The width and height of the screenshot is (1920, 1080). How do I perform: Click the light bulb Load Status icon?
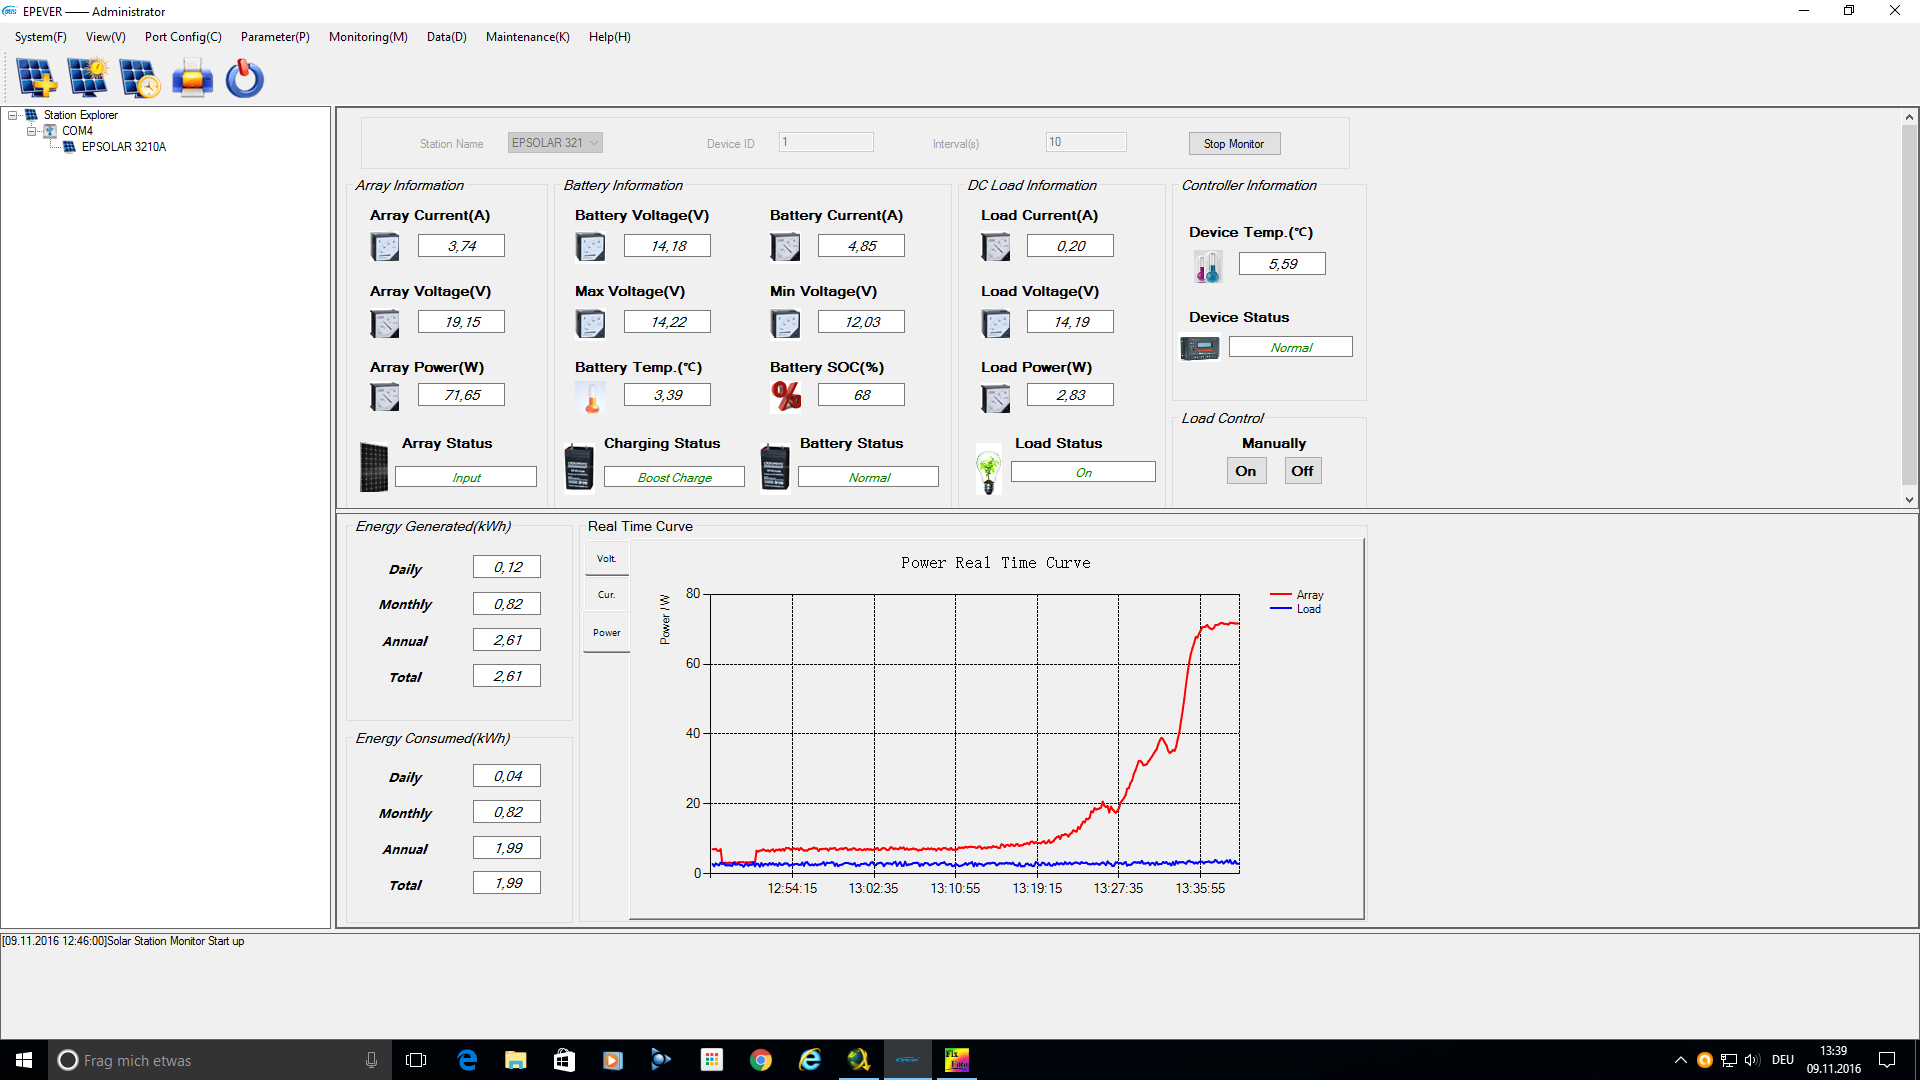989,470
